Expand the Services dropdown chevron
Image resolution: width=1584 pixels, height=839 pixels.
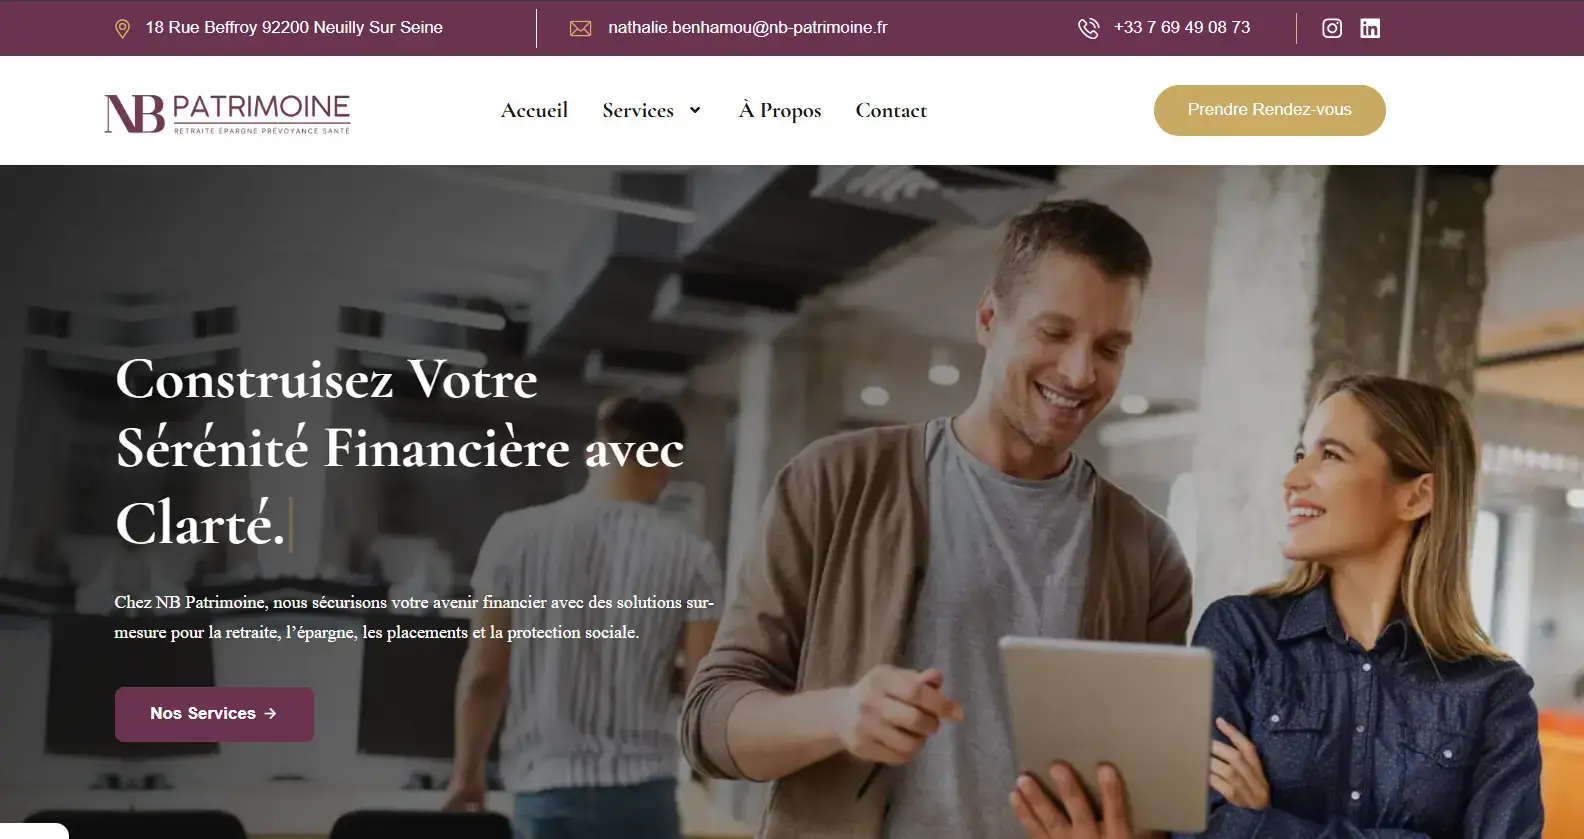click(x=695, y=110)
